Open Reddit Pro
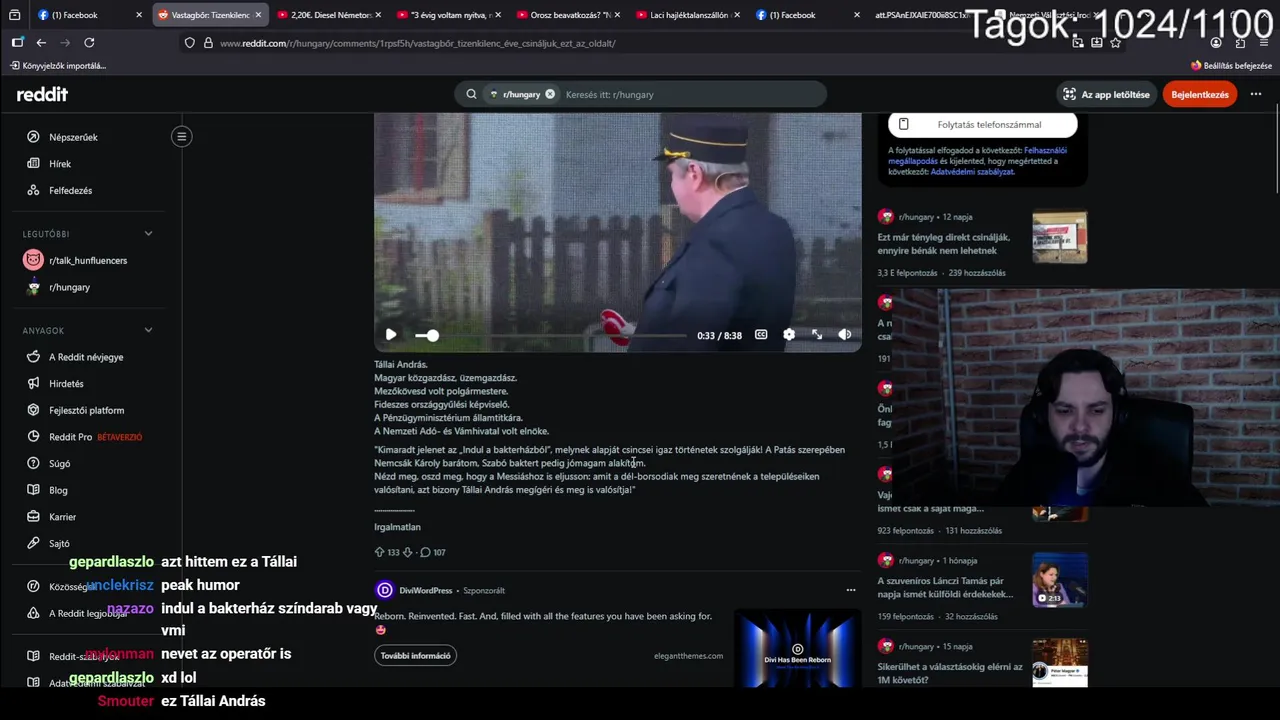Image resolution: width=1280 pixels, height=720 pixels. [x=84, y=437]
